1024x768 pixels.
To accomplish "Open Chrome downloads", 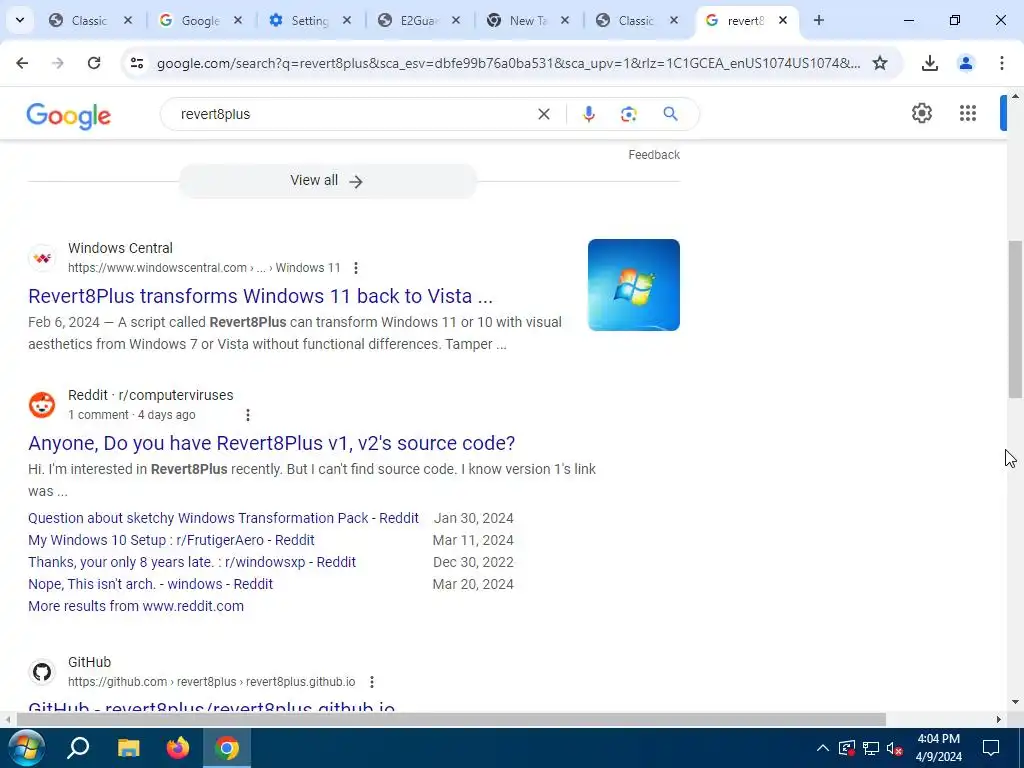I will click(929, 63).
